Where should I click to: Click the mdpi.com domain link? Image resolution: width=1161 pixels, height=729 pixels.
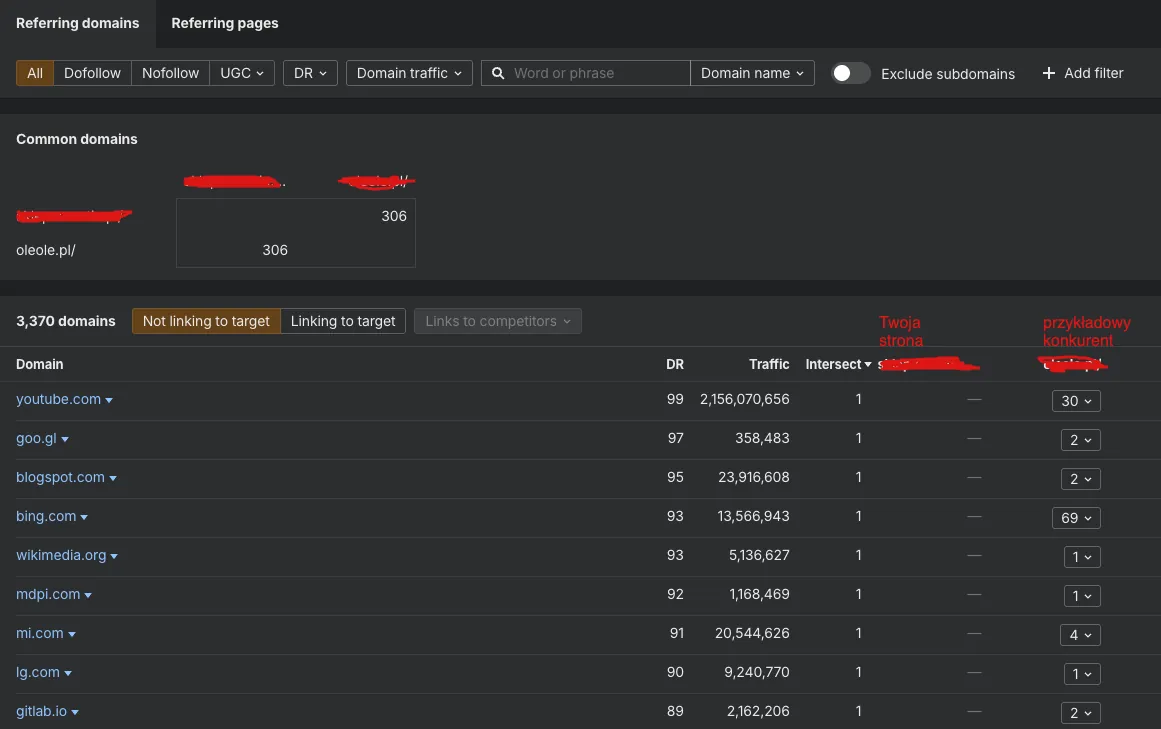pyautogui.click(x=48, y=594)
